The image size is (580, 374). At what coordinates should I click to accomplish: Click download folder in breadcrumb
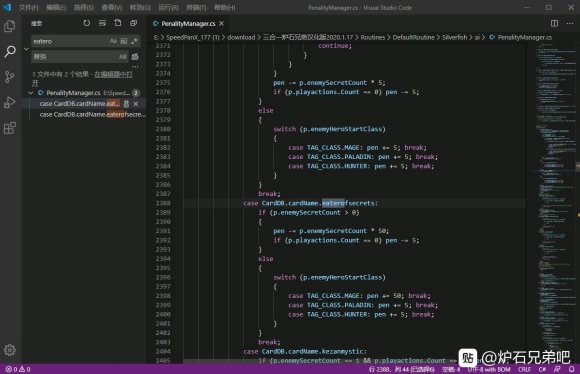point(241,37)
